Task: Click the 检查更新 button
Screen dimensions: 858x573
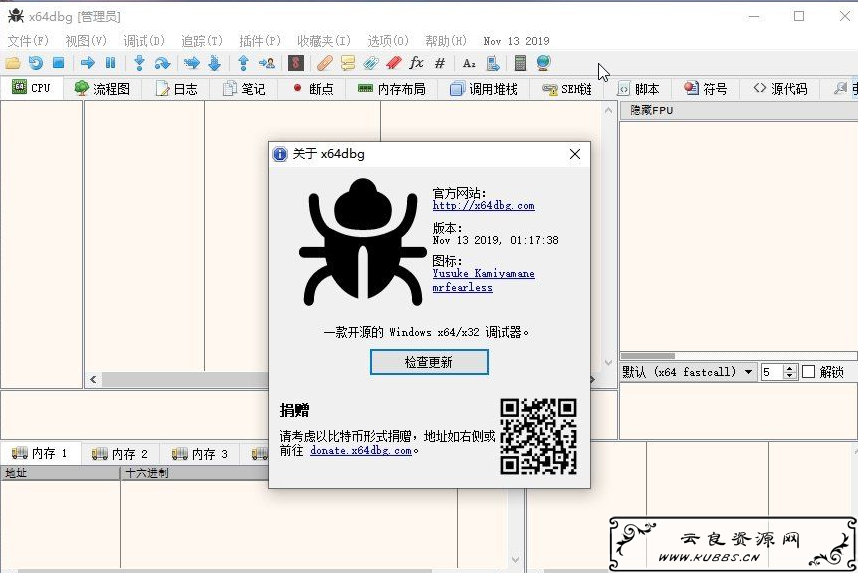Action: (x=429, y=362)
